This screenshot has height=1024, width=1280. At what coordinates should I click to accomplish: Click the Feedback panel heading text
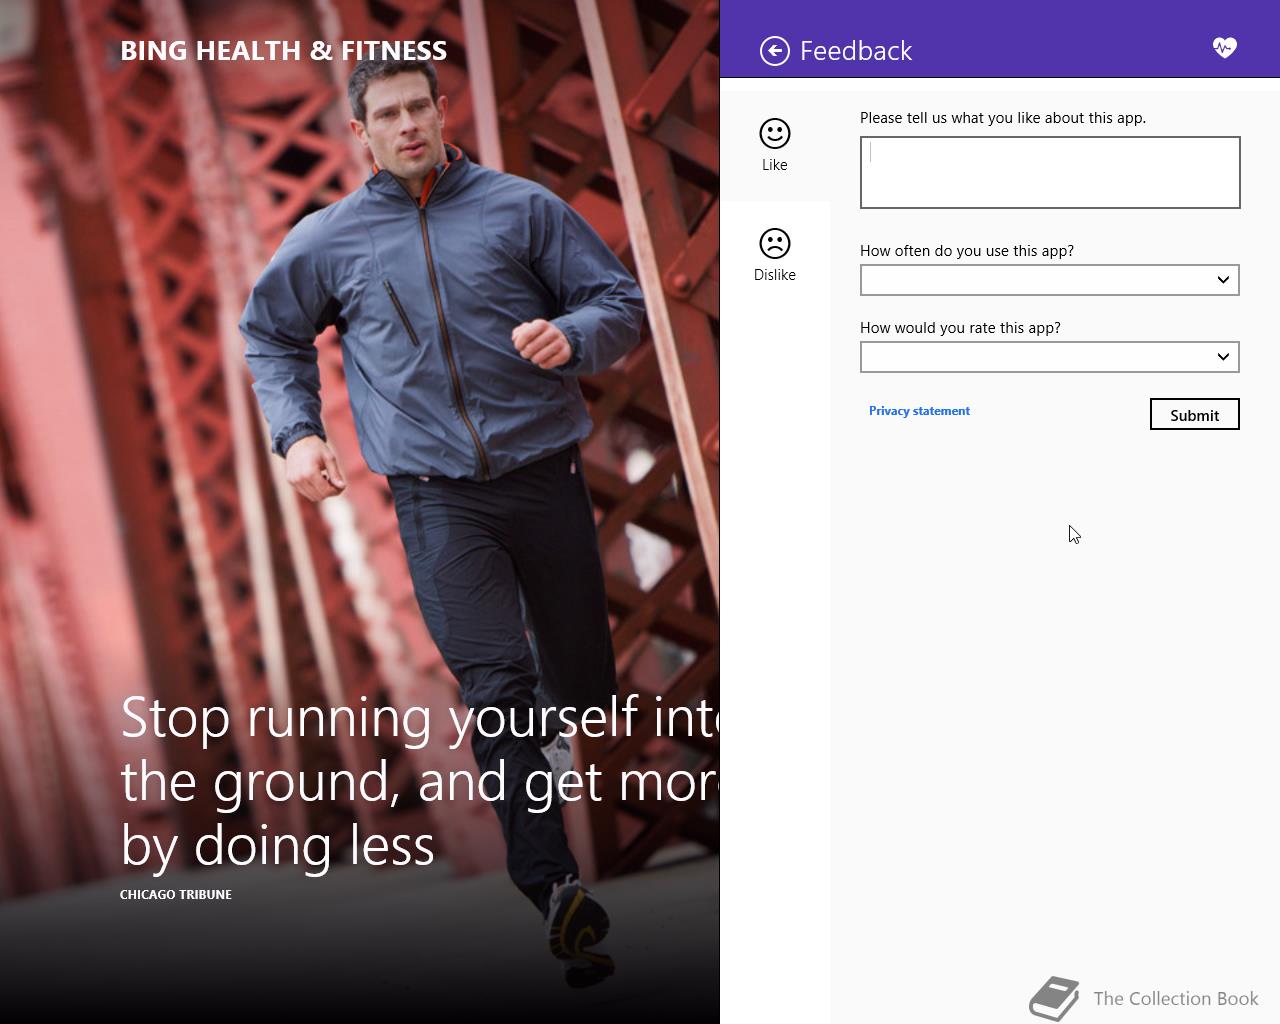(x=856, y=51)
